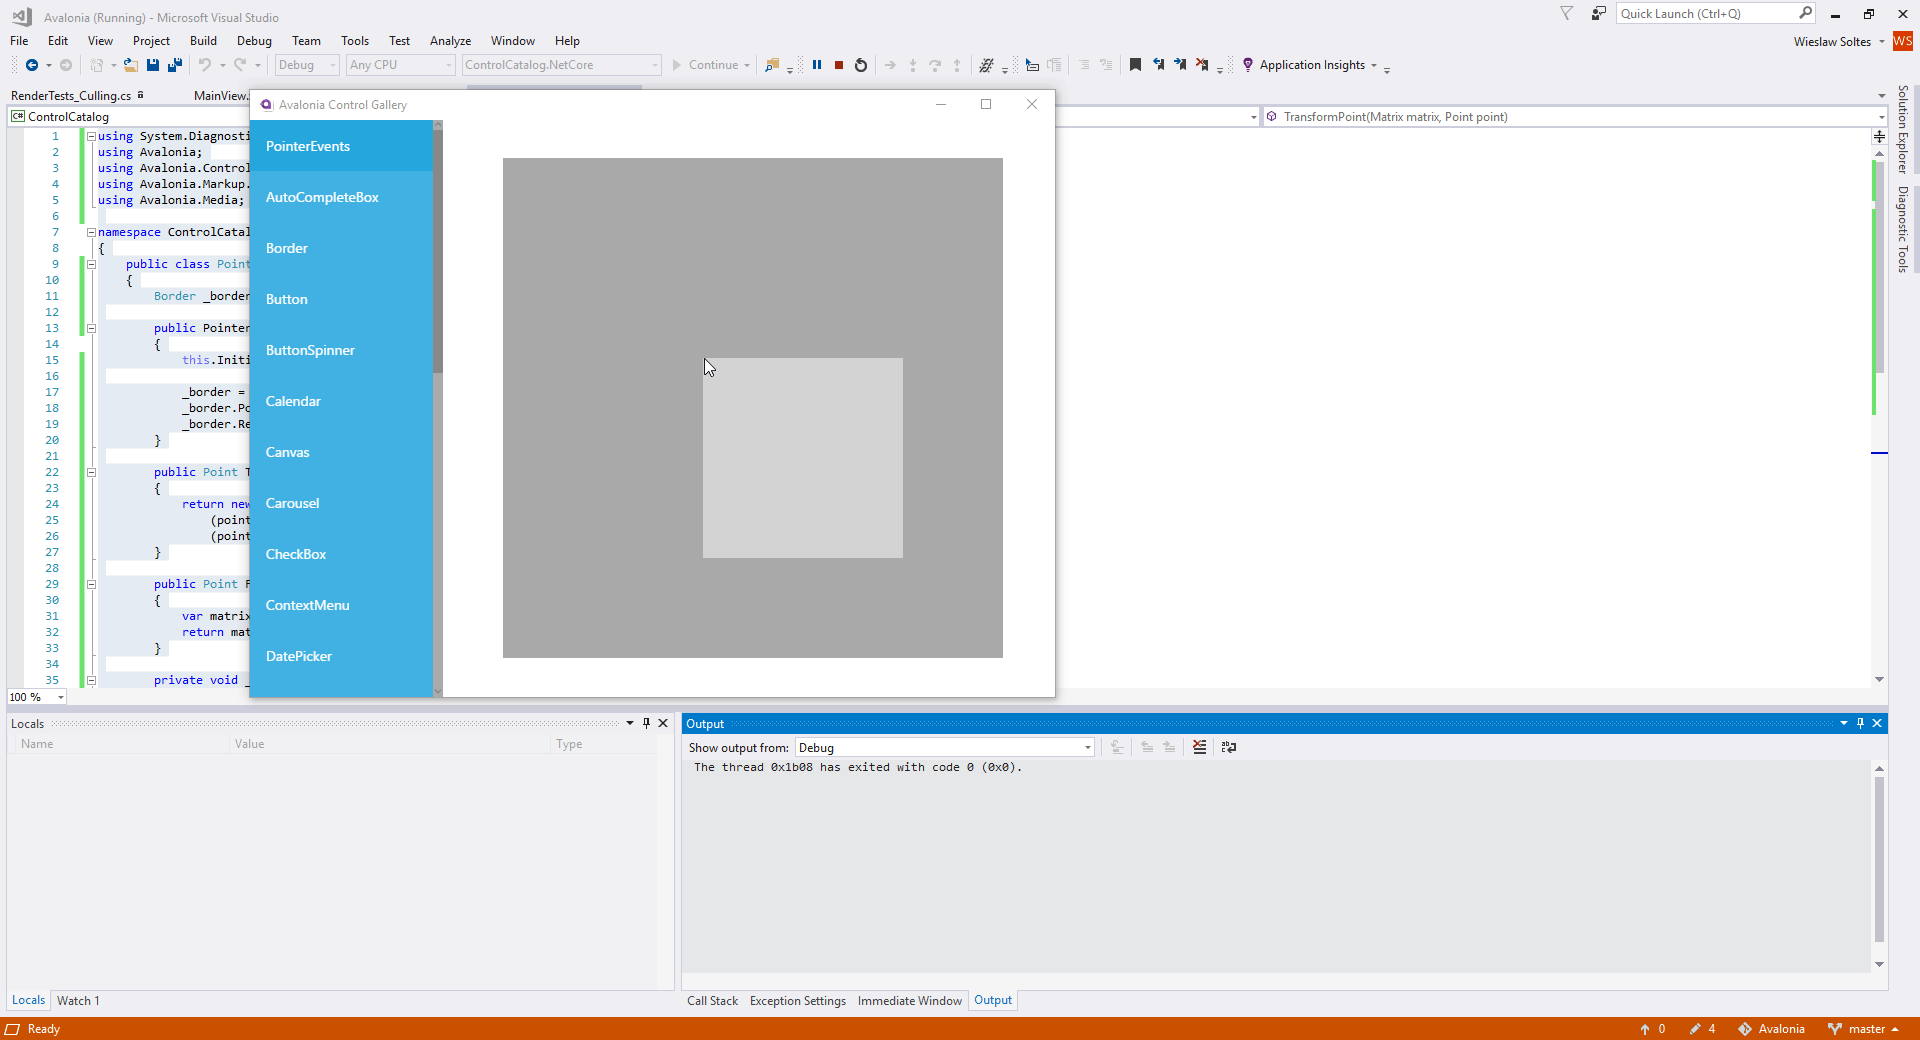Image resolution: width=1920 pixels, height=1040 pixels.
Task: Save the current file
Action: (152, 65)
